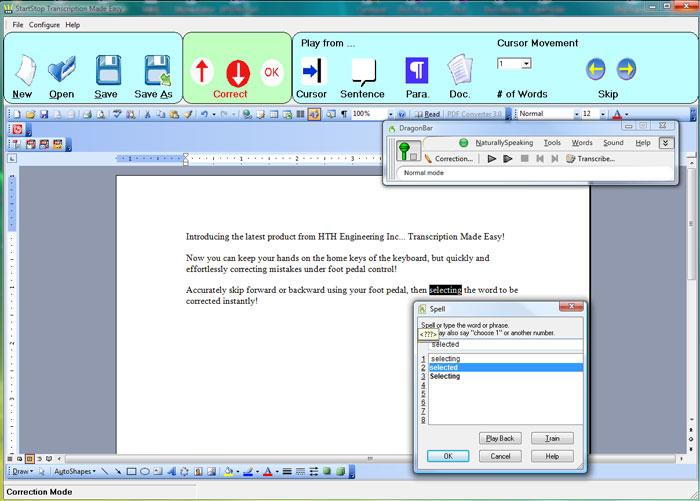Open DragonBar Words menu
This screenshot has height=501, width=700.
(582, 143)
